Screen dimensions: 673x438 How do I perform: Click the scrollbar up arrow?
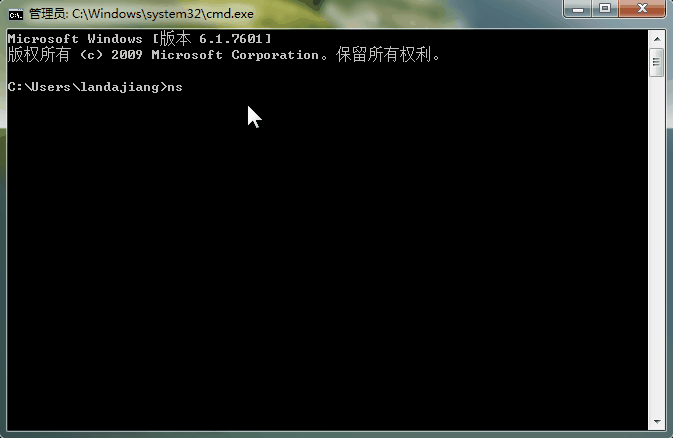(x=657, y=39)
